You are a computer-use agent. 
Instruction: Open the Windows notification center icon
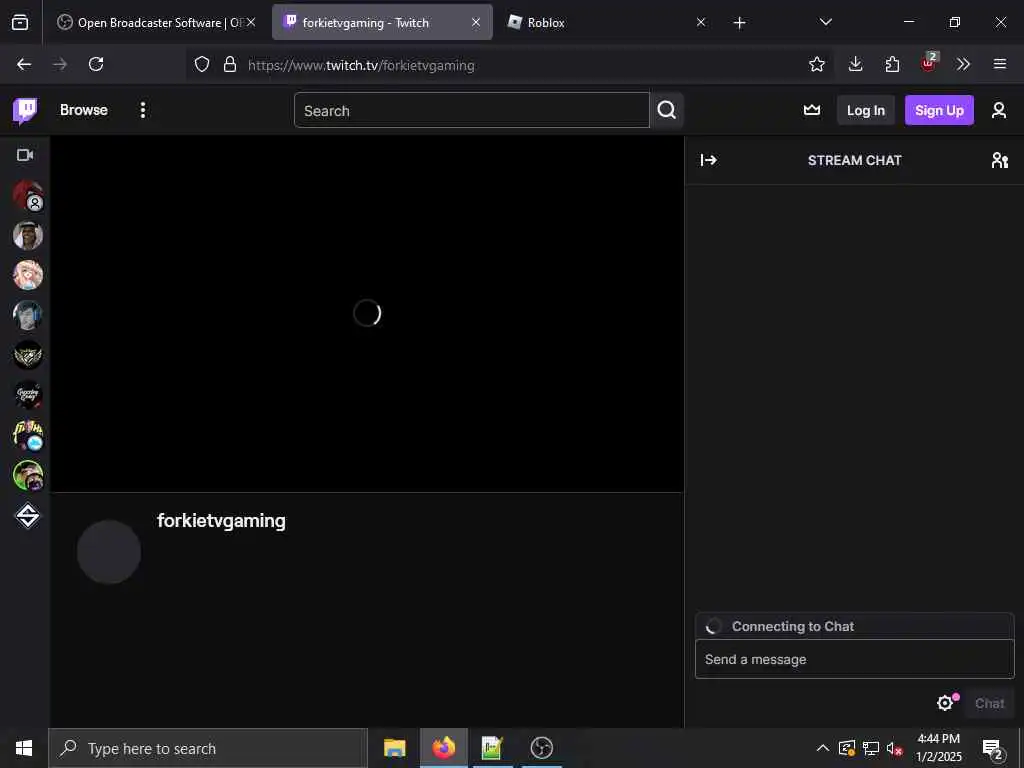[993, 750]
